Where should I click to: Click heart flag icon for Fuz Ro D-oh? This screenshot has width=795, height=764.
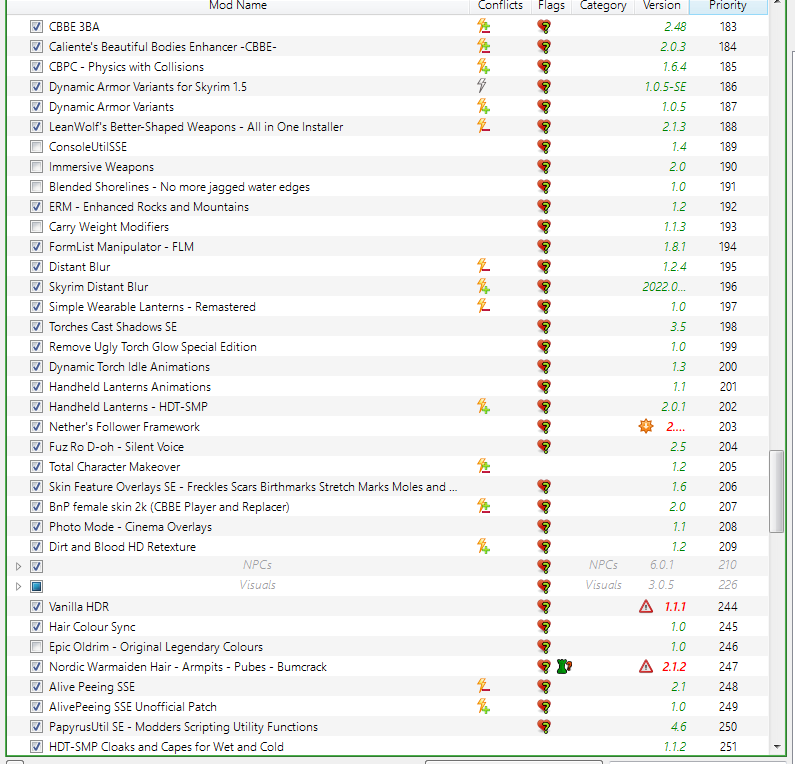544,447
